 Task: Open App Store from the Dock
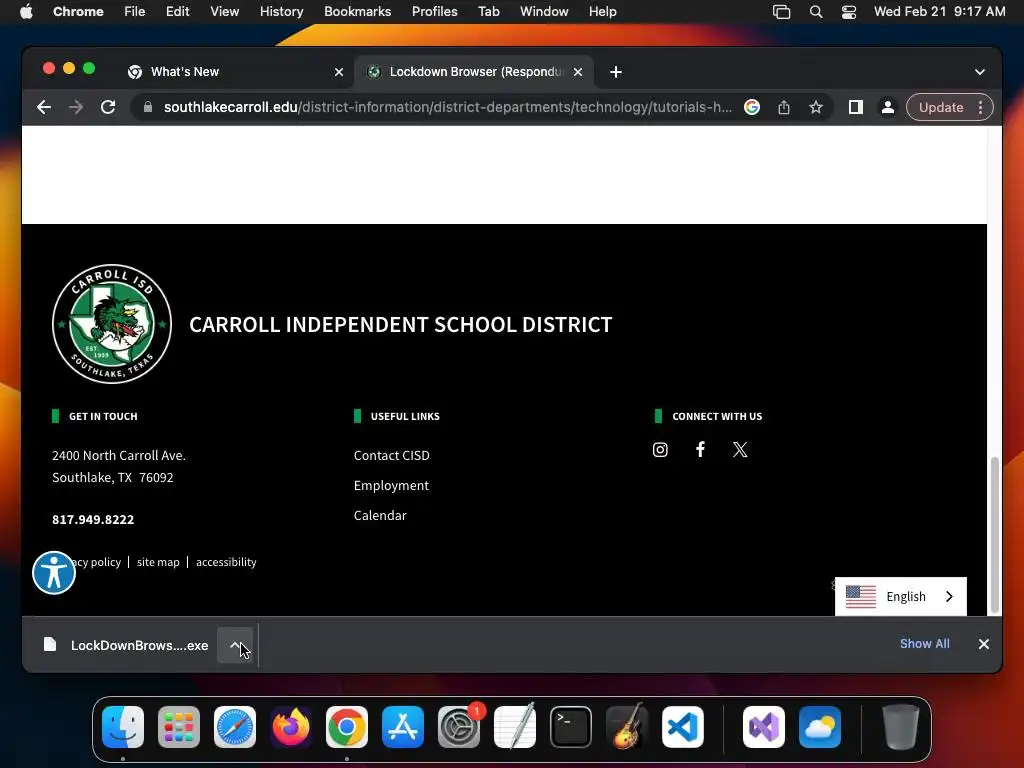click(x=403, y=727)
